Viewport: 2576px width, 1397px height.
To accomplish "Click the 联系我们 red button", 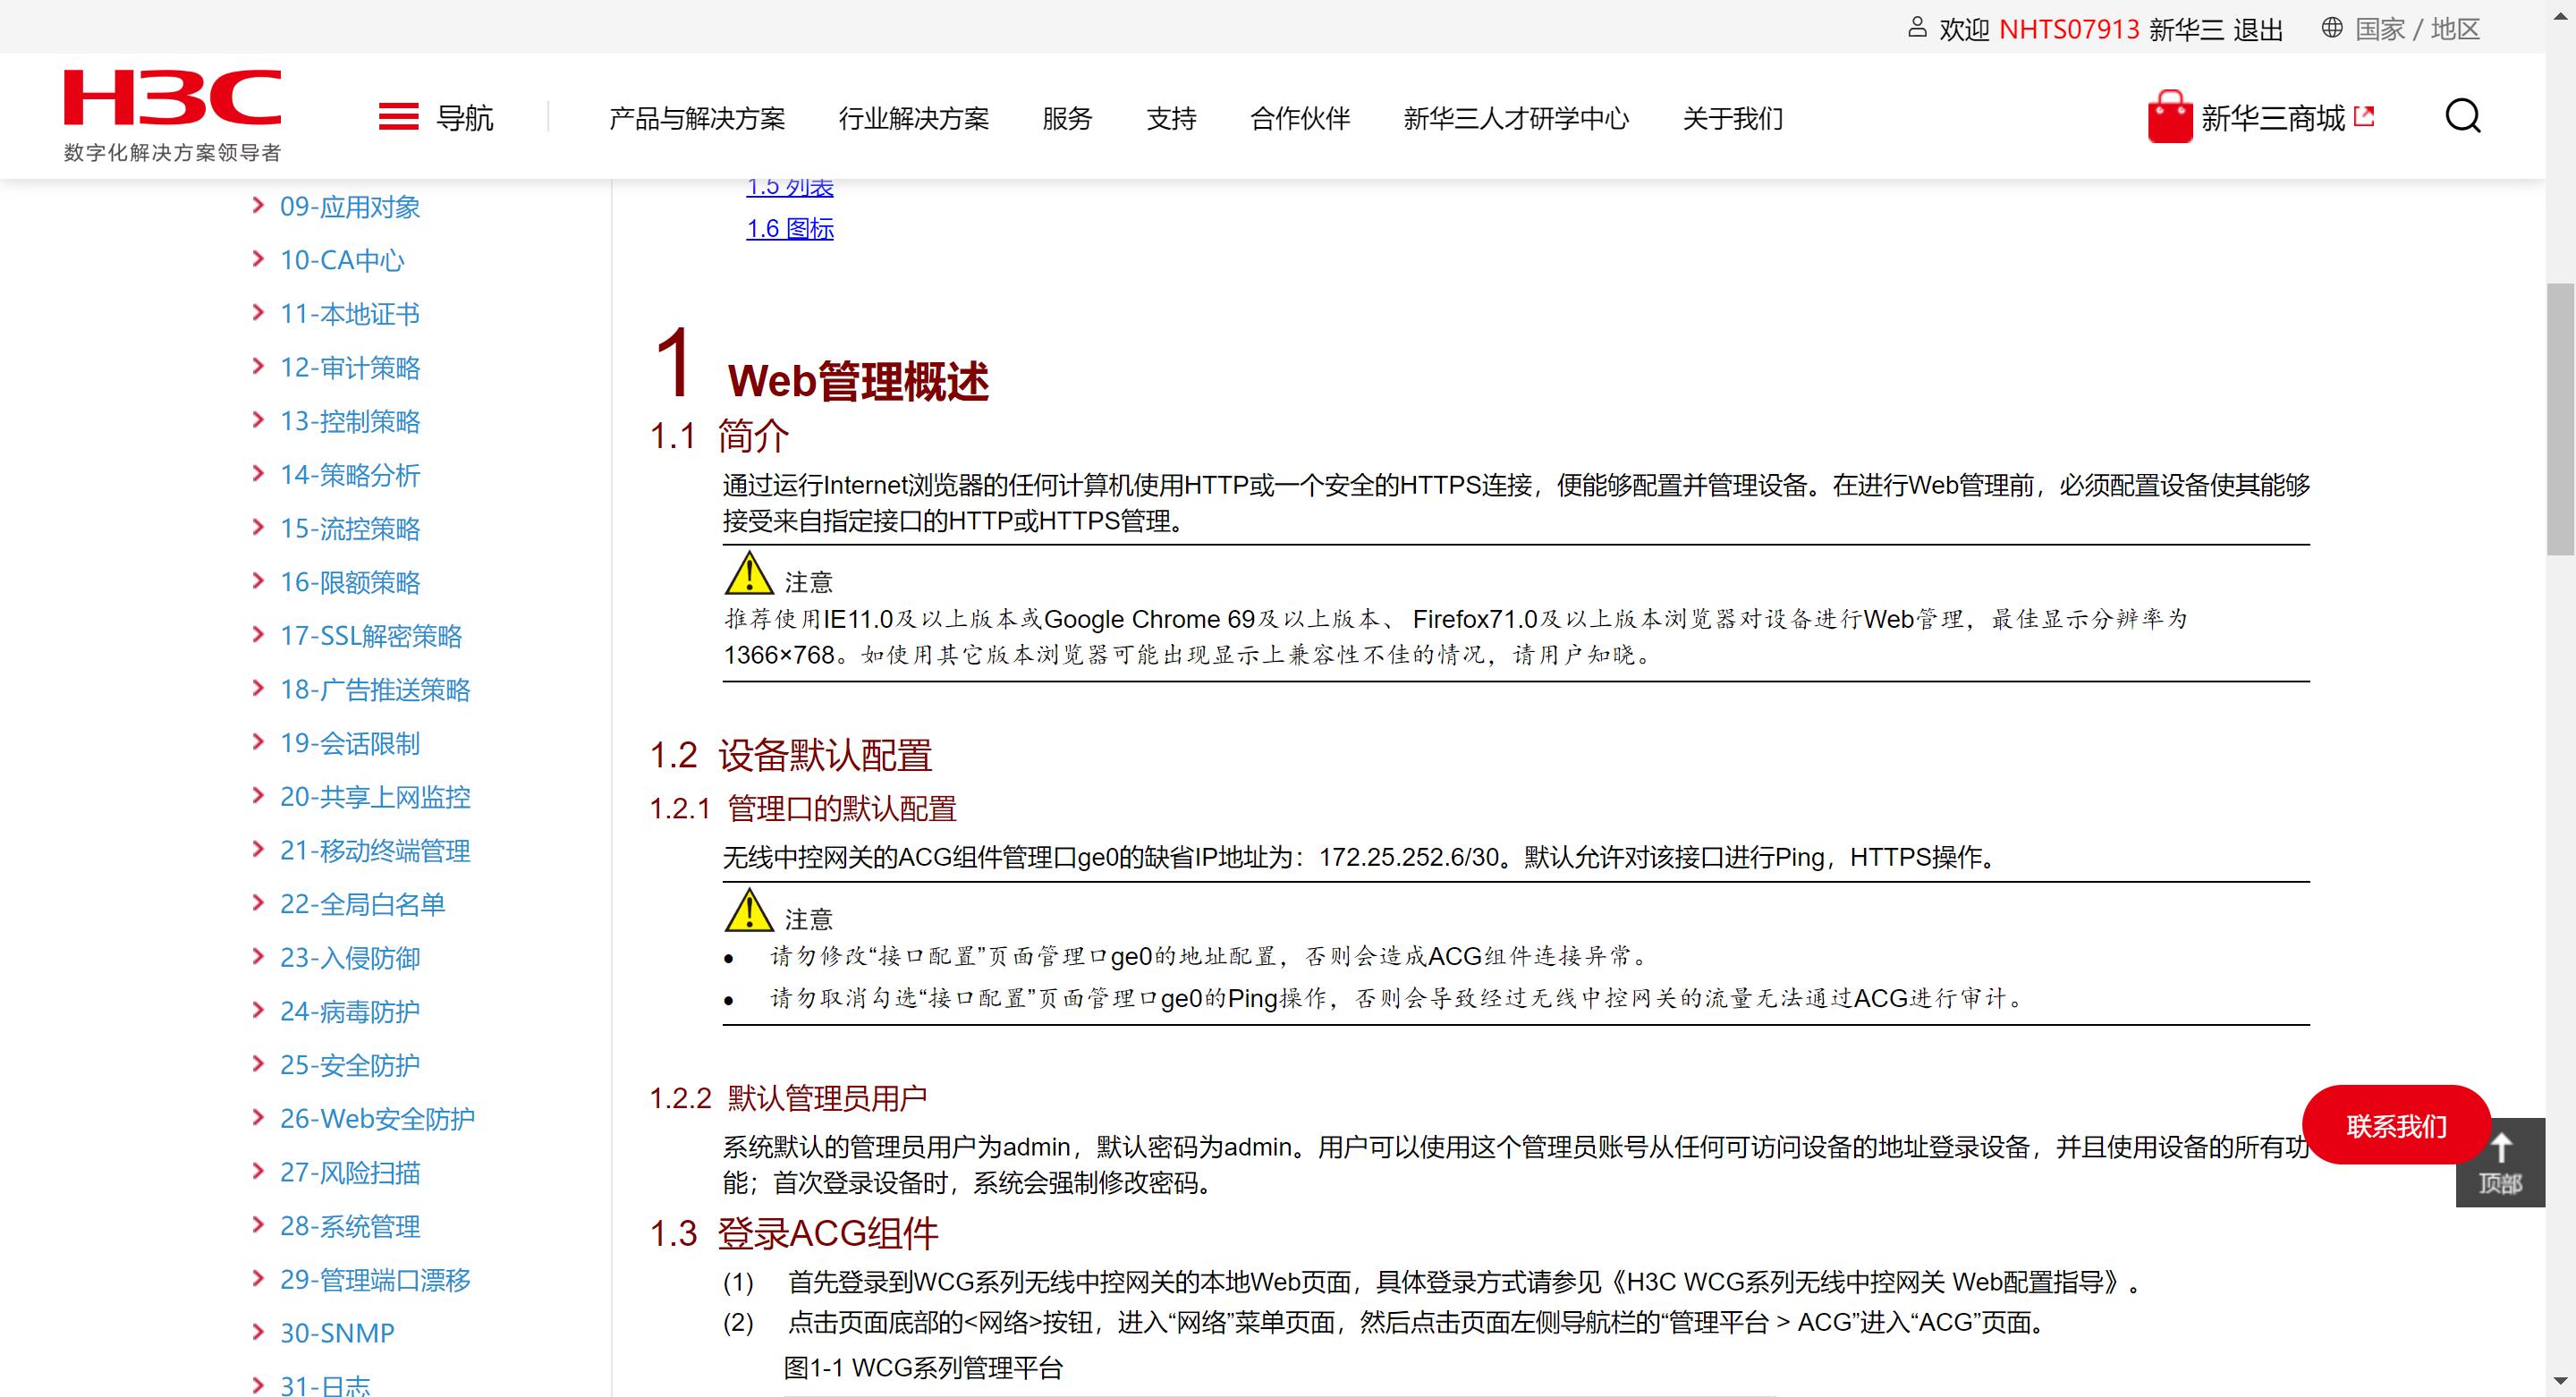I will [2395, 1125].
